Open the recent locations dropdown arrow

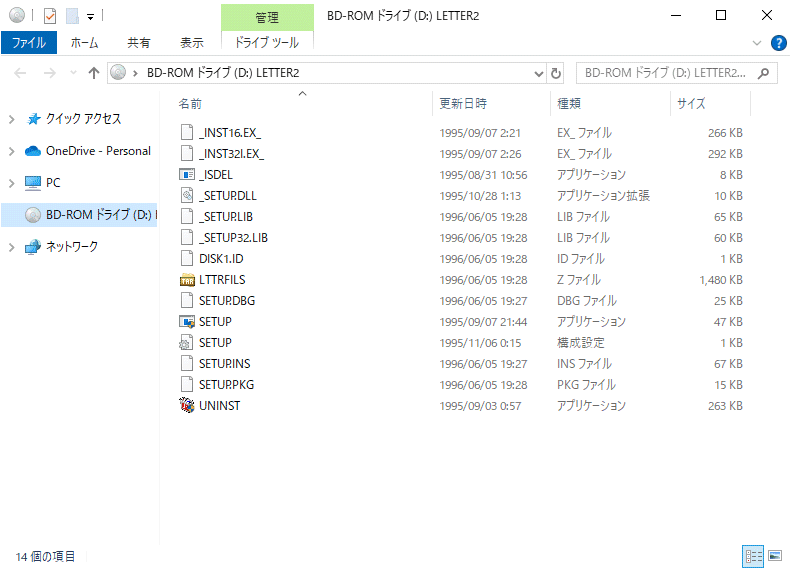73,74
